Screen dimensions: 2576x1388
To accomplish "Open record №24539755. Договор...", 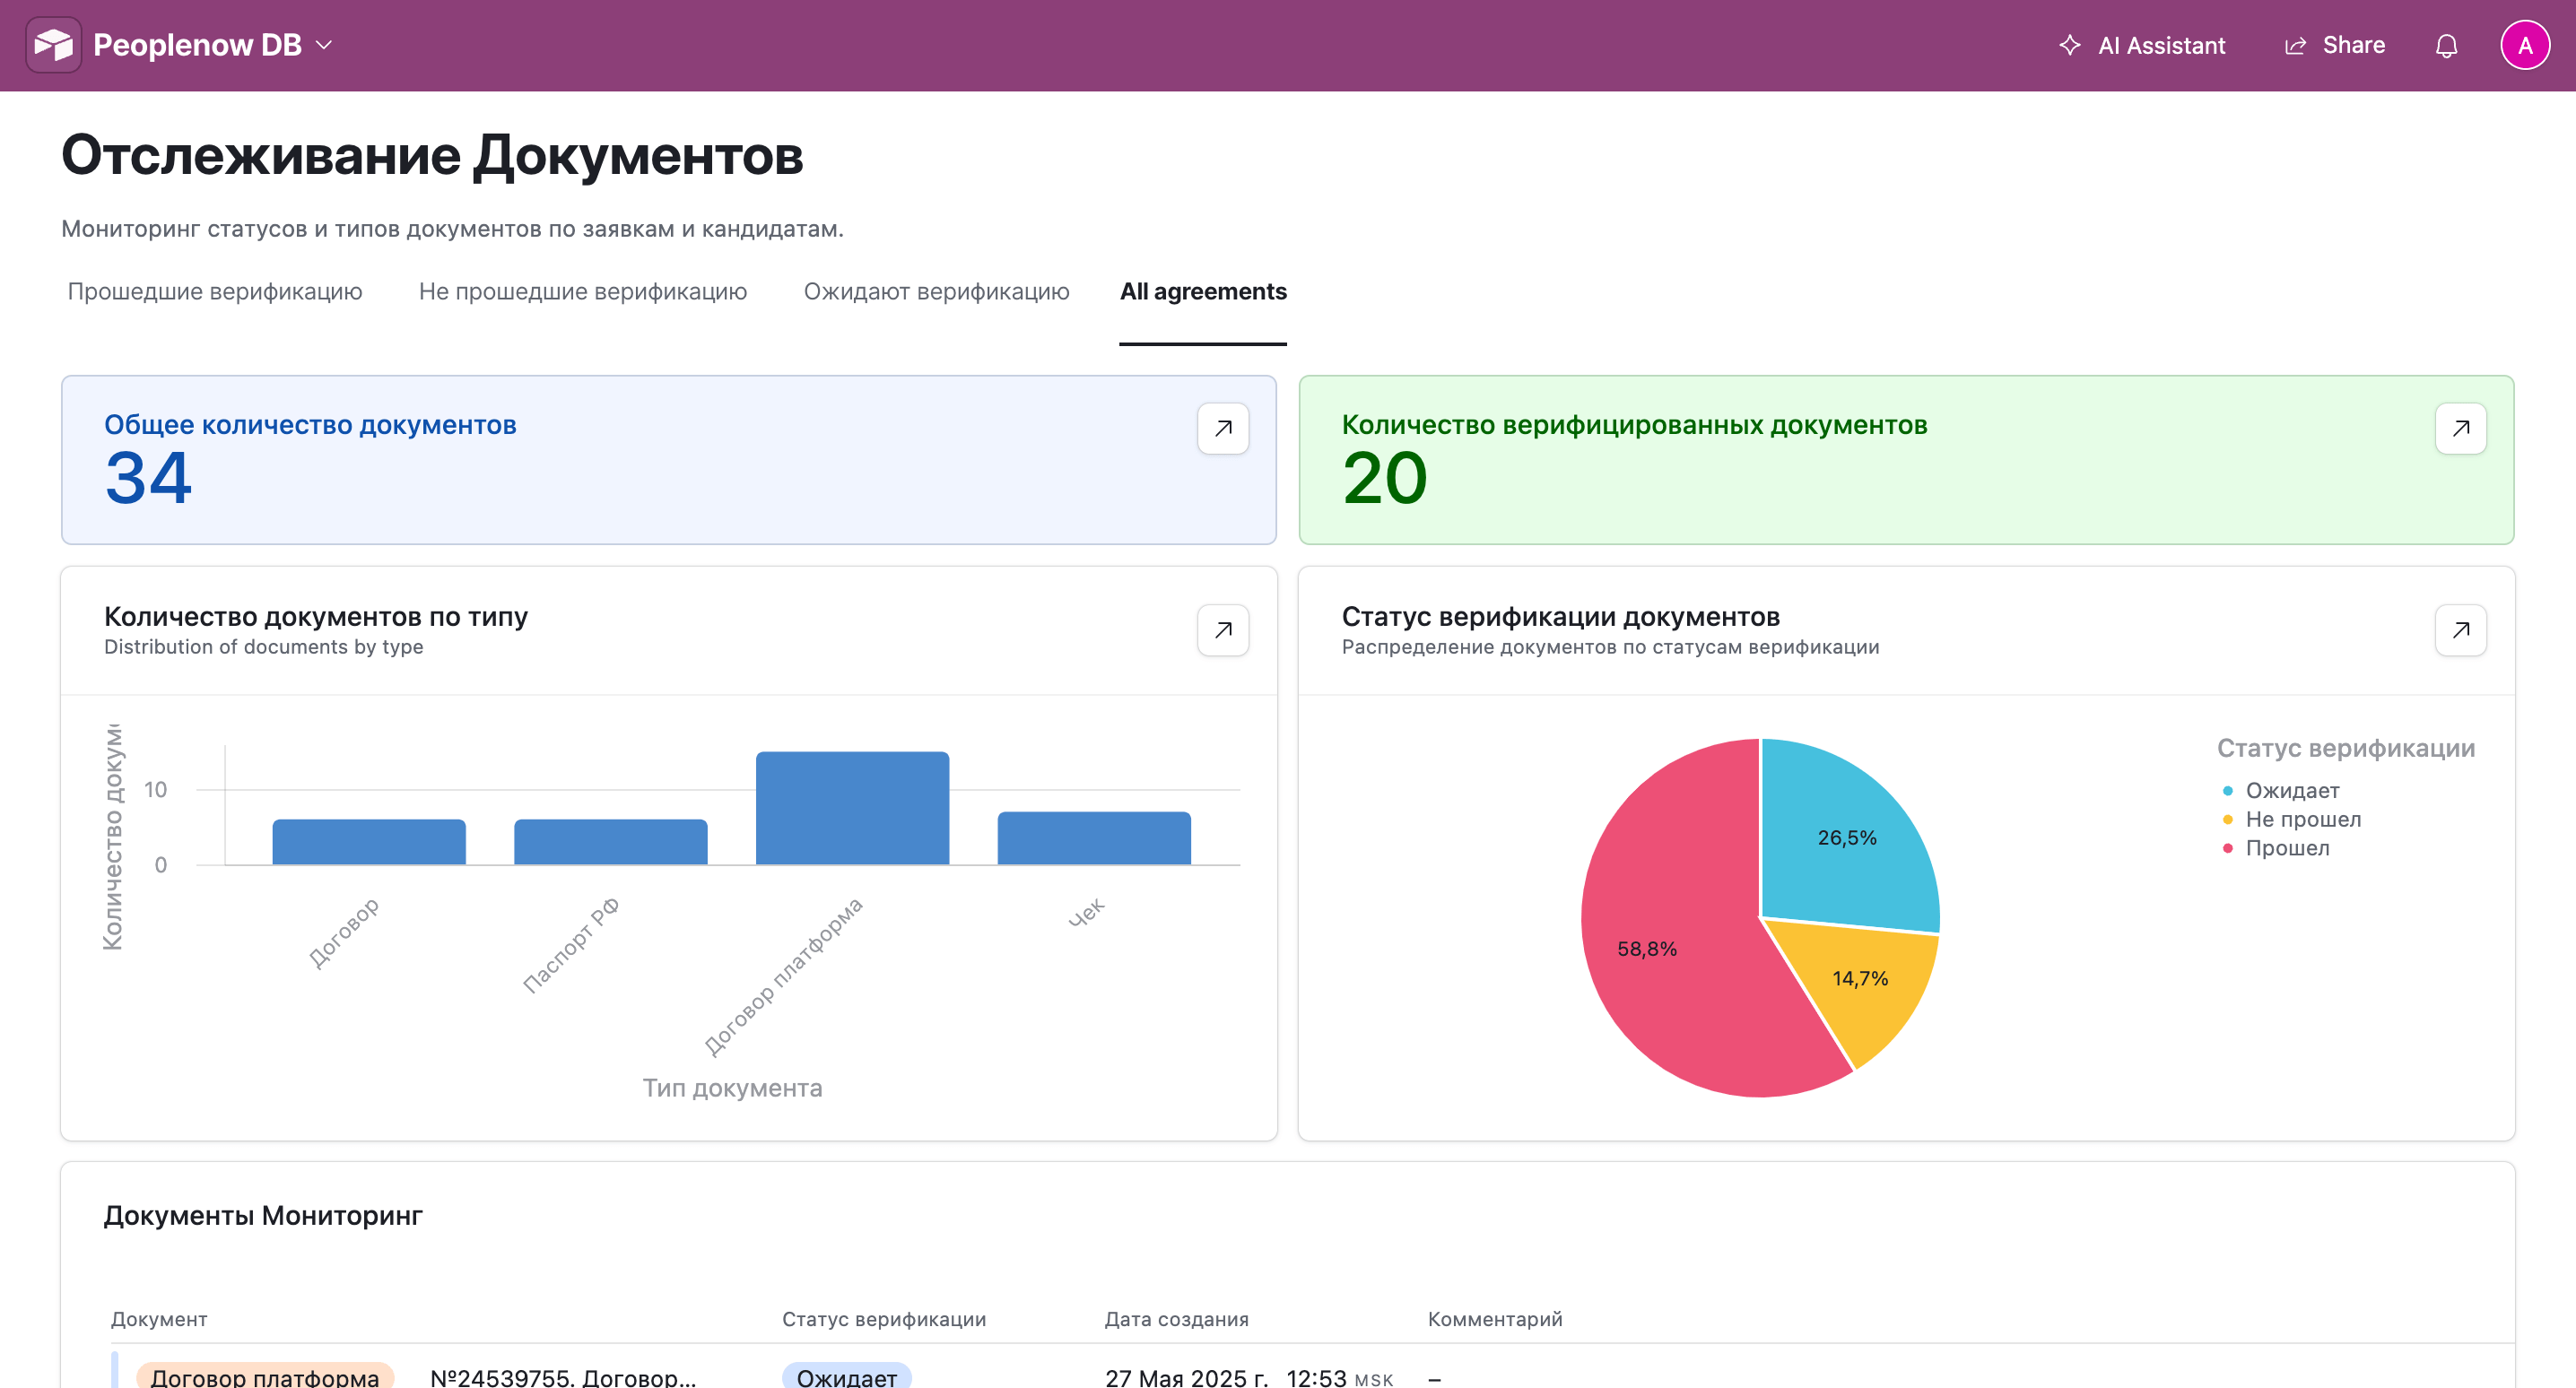I will (563, 1377).
